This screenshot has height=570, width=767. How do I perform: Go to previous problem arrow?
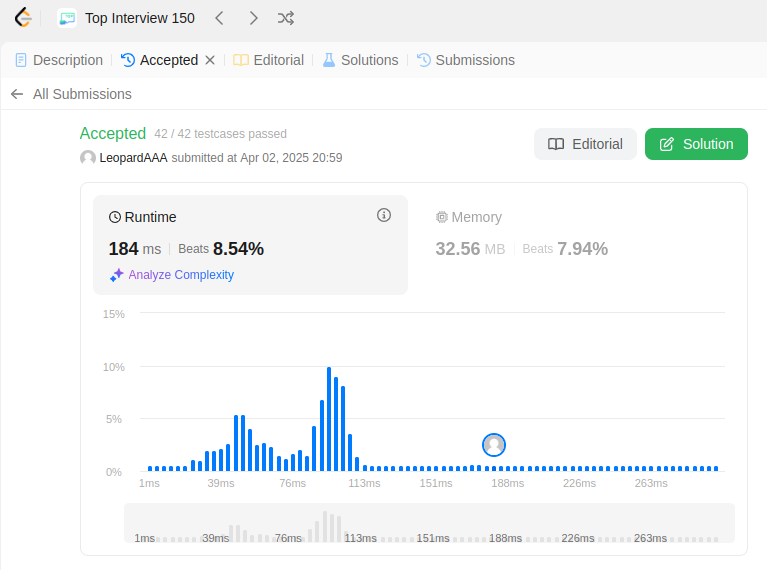(x=219, y=18)
